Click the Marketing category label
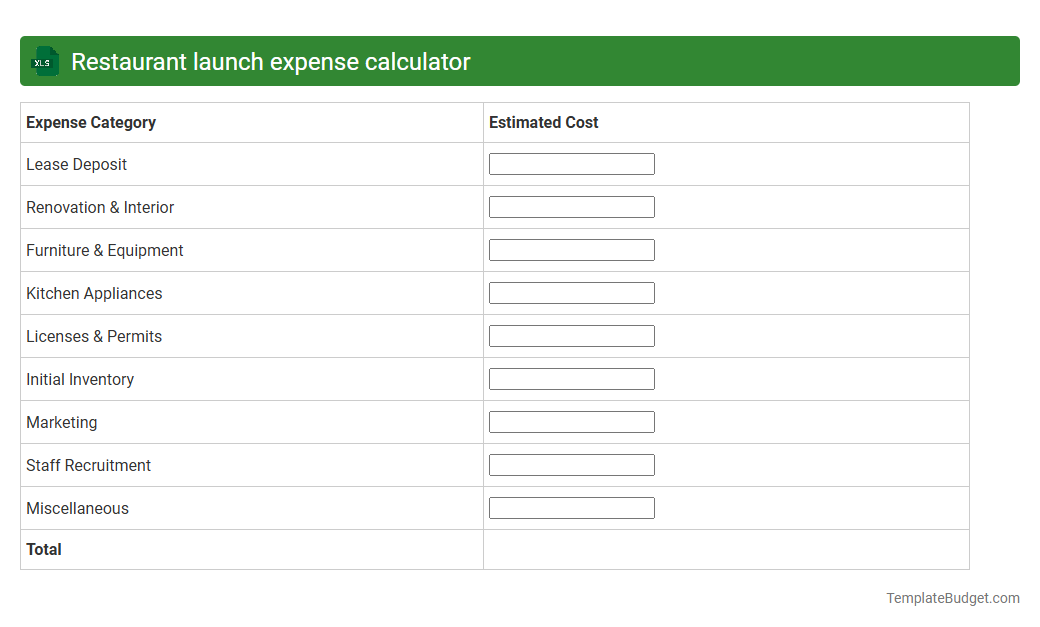 [x=61, y=422]
